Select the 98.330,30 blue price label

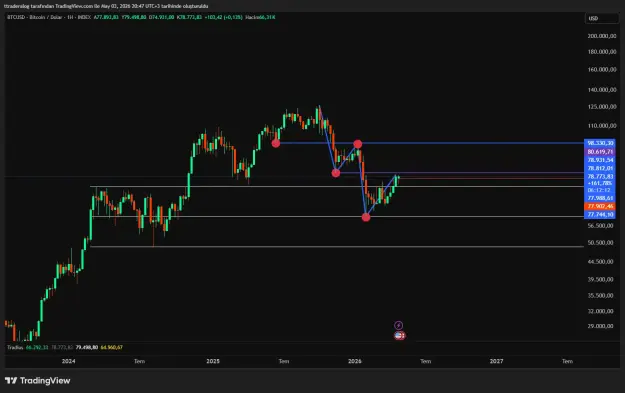600,143
